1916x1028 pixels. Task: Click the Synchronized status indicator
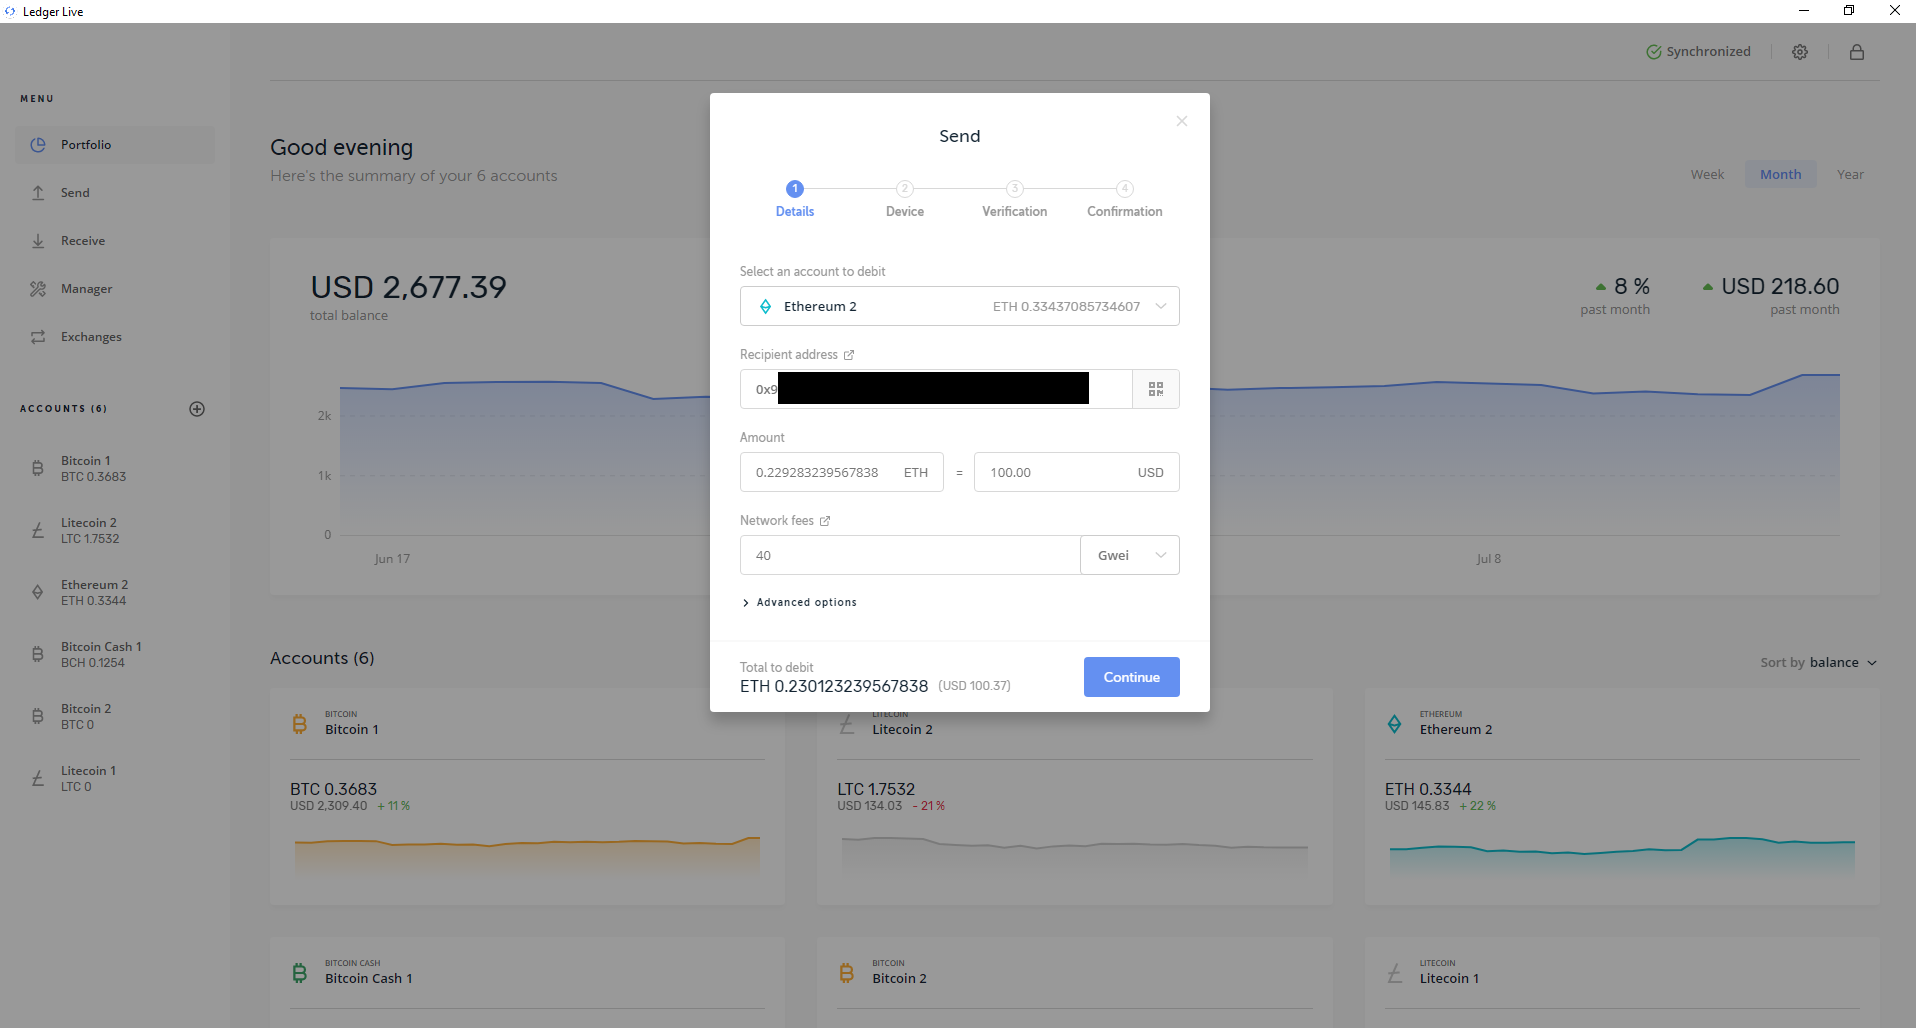tap(1698, 52)
